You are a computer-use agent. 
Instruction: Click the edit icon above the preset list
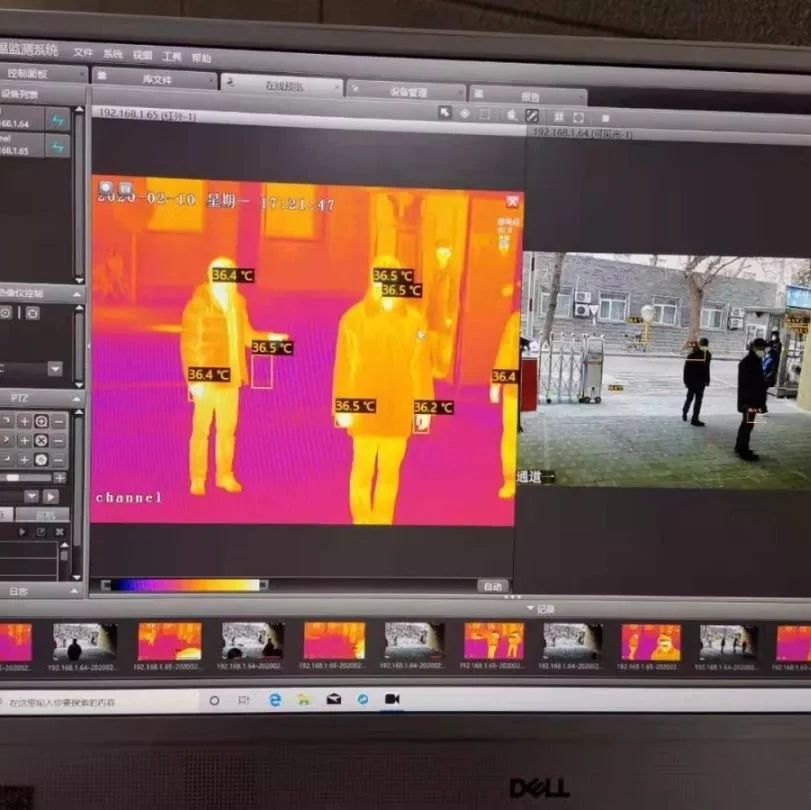coord(41,532)
